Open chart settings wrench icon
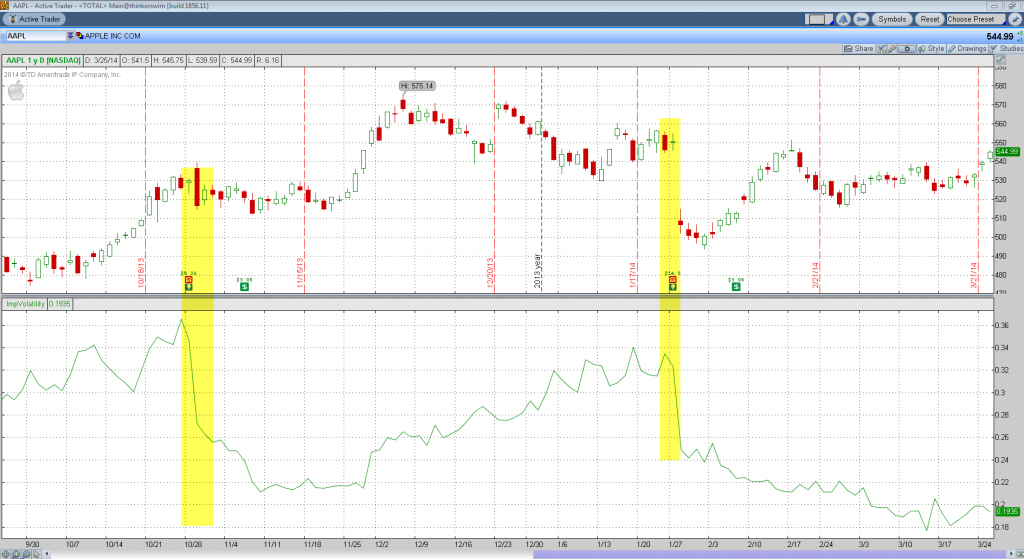This screenshot has height=559, width=1024. click(x=891, y=48)
